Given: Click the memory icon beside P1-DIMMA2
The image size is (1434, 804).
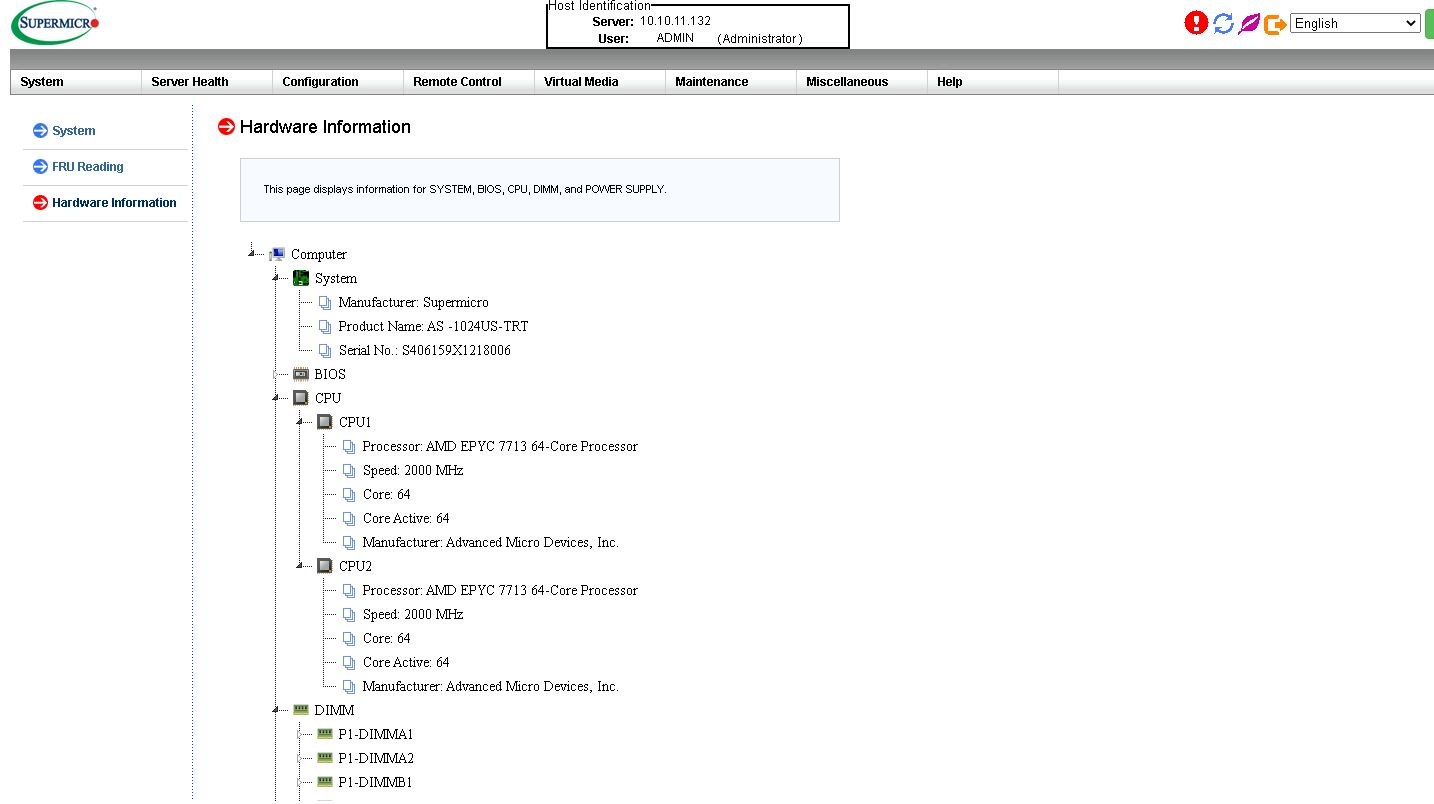Looking at the screenshot, I should pyautogui.click(x=325, y=758).
